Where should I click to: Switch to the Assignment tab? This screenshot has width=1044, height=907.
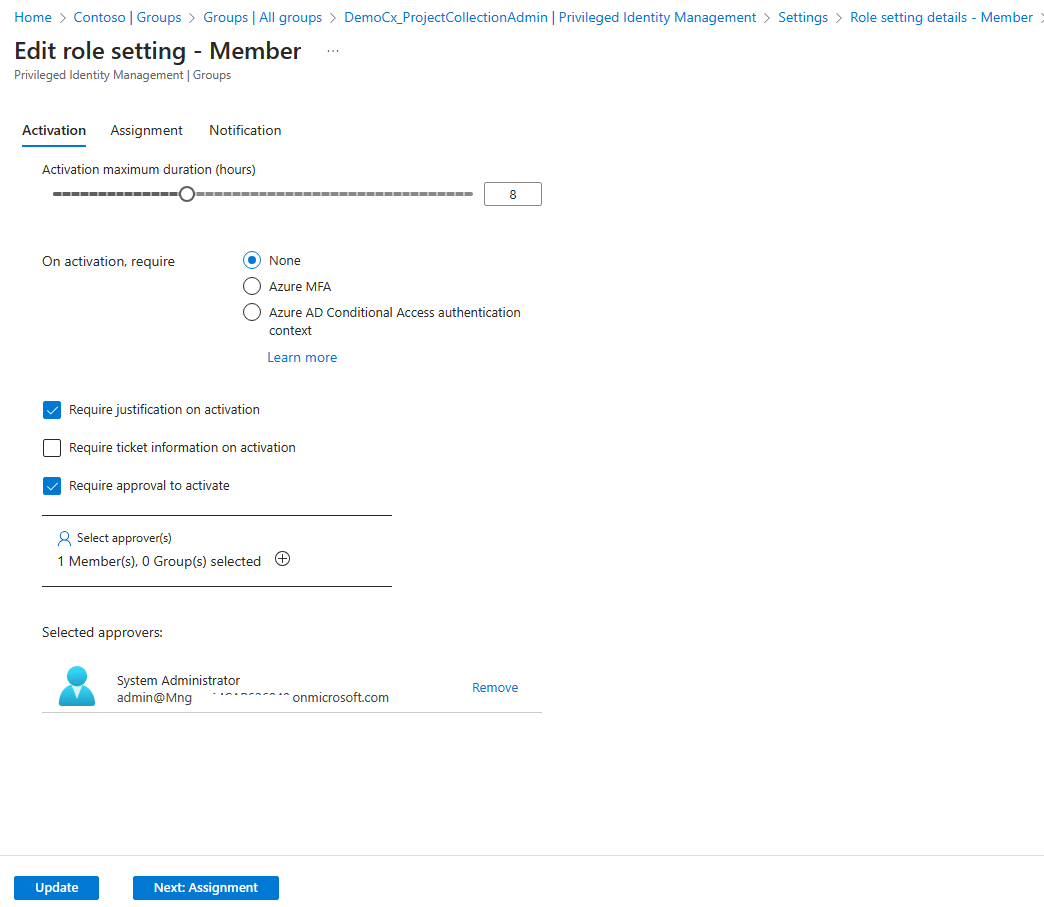tap(146, 130)
